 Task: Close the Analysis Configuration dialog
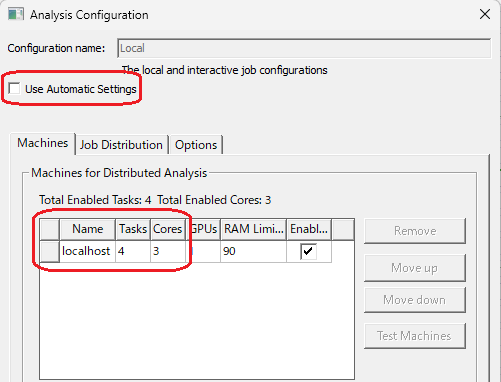tap(485, 14)
